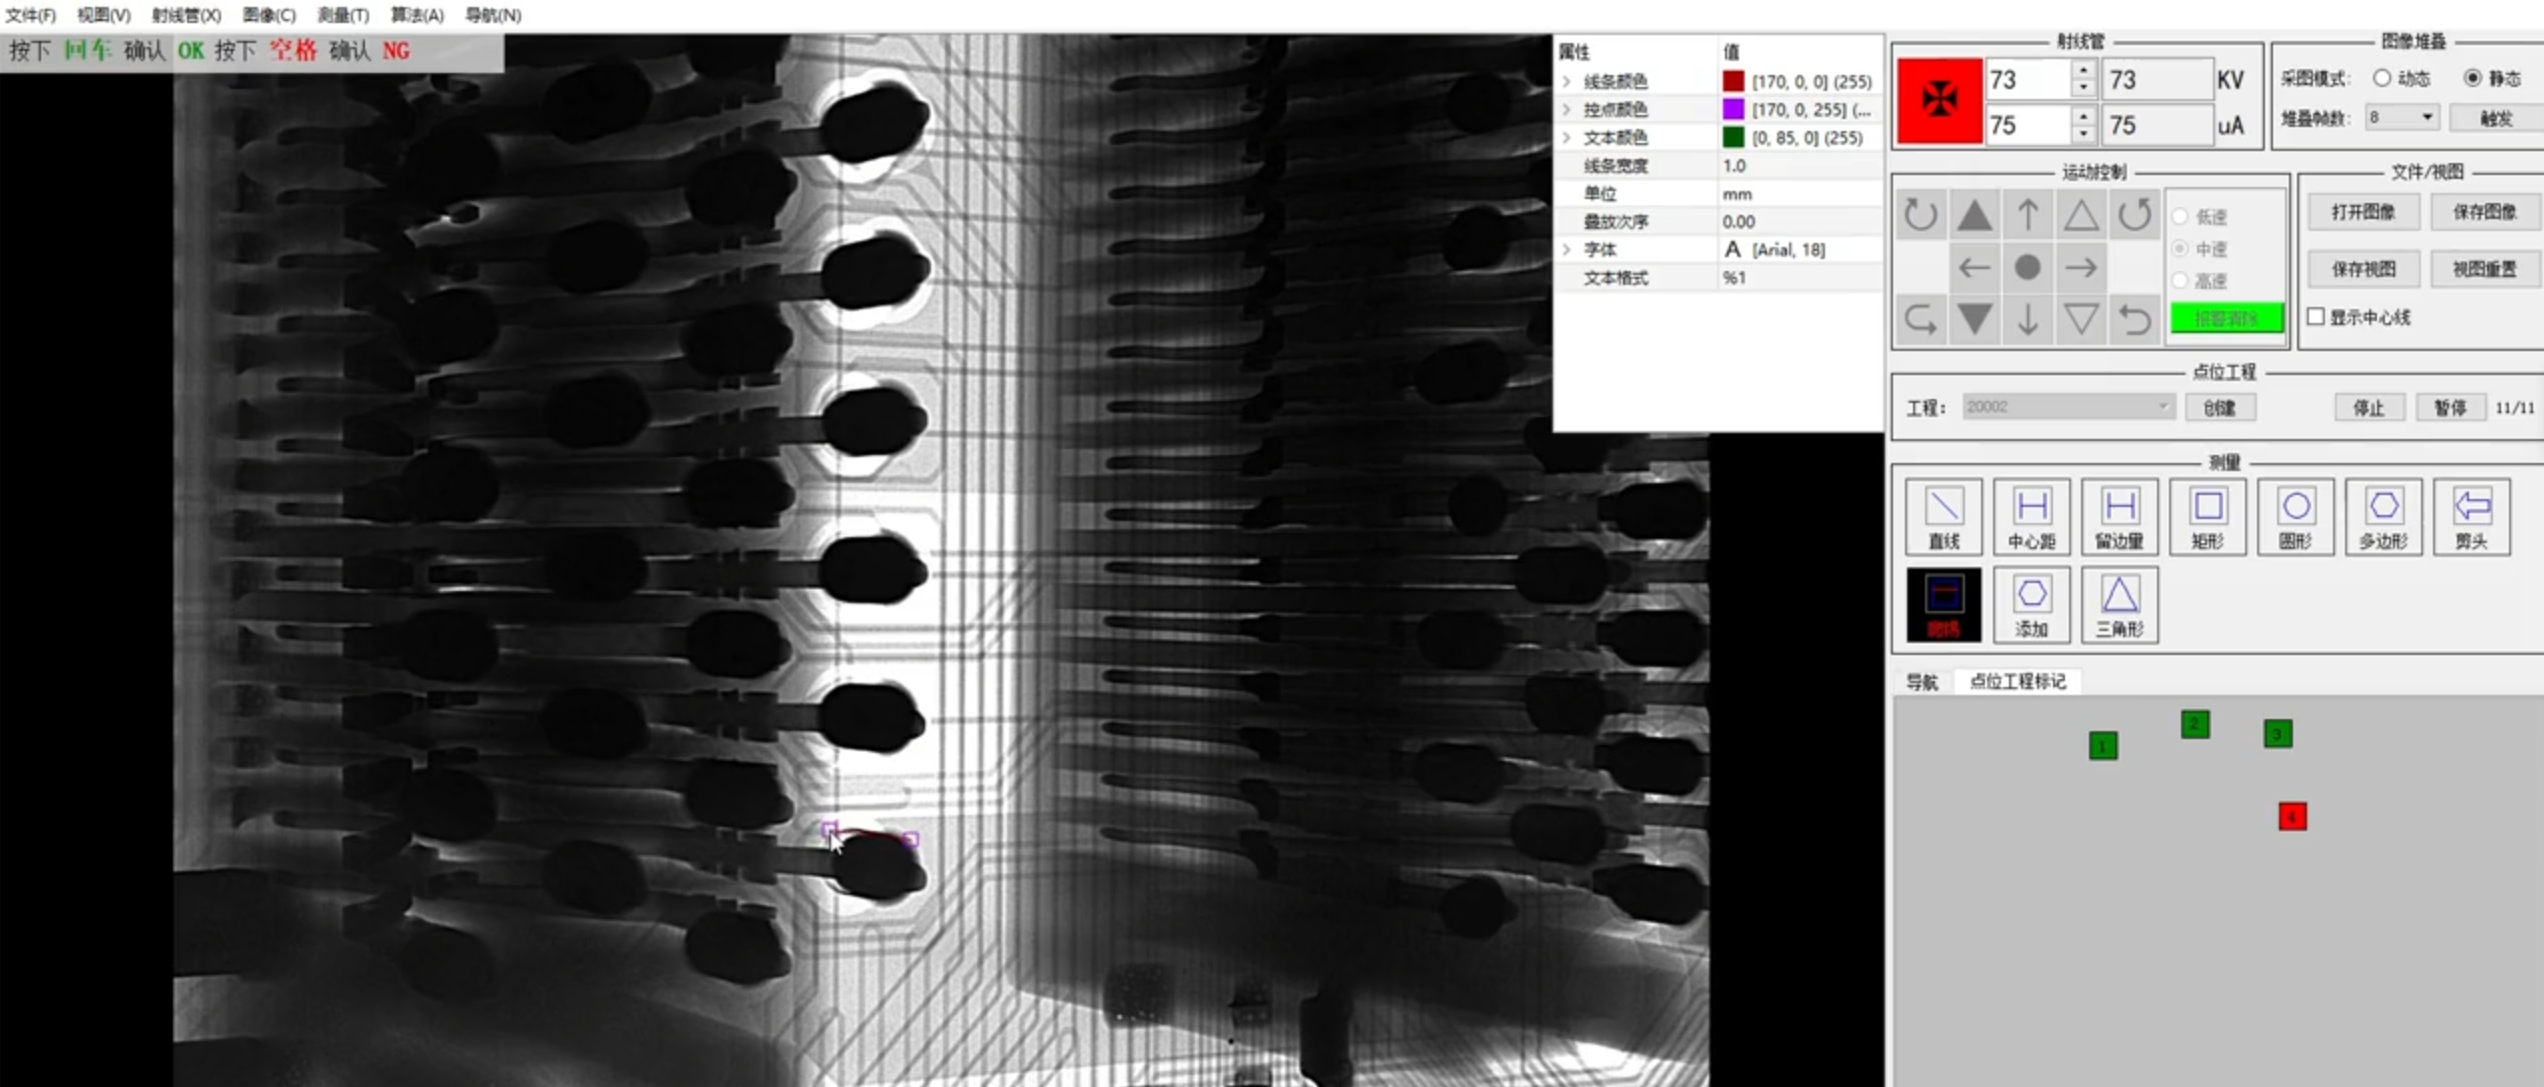
Task: Select the 三角形 triangle measurement tool
Action: click(2119, 604)
